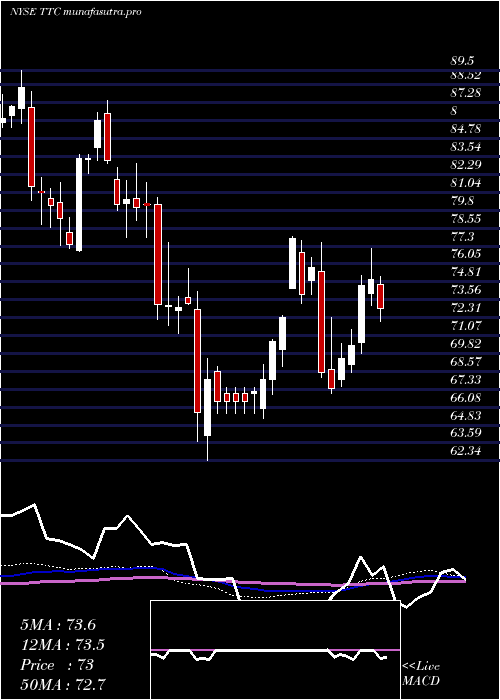The width and height of the screenshot is (500, 700).
Task: Click inside the MACD inset panel
Action: (275, 650)
